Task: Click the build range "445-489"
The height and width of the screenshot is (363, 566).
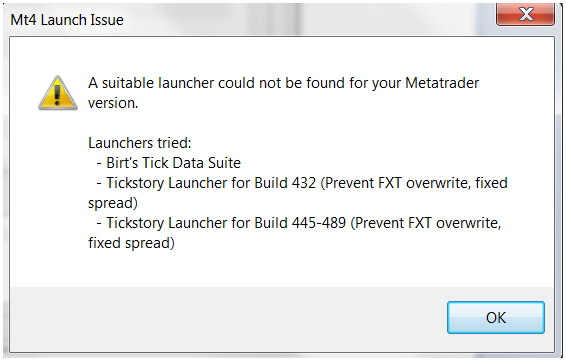Action: tap(319, 223)
